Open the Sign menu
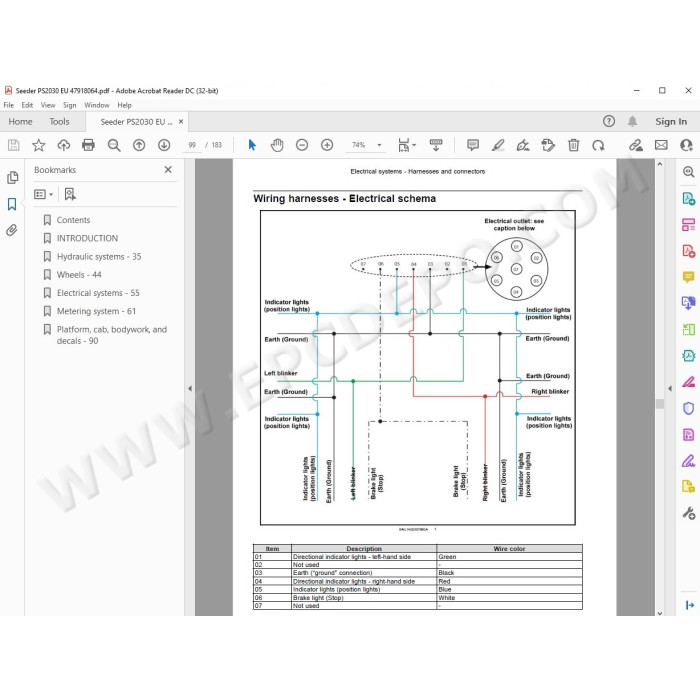Image resolution: width=700 pixels, height=700 pixels. [x=70, y=105]
